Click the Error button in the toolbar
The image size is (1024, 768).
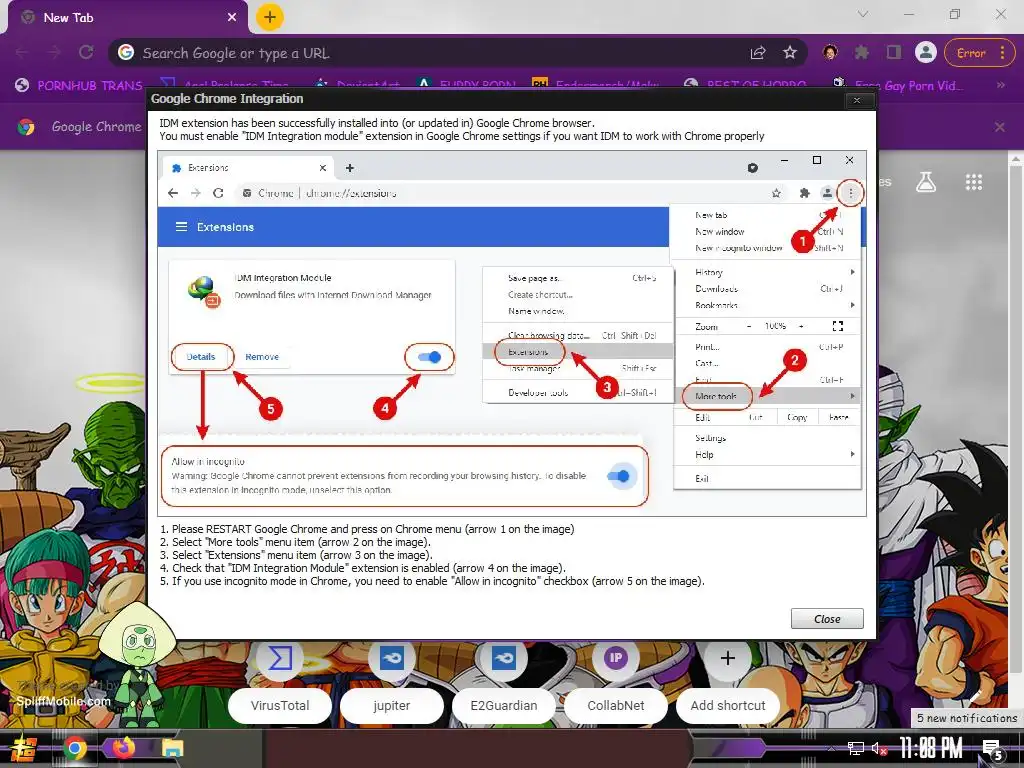click(971, 53)
